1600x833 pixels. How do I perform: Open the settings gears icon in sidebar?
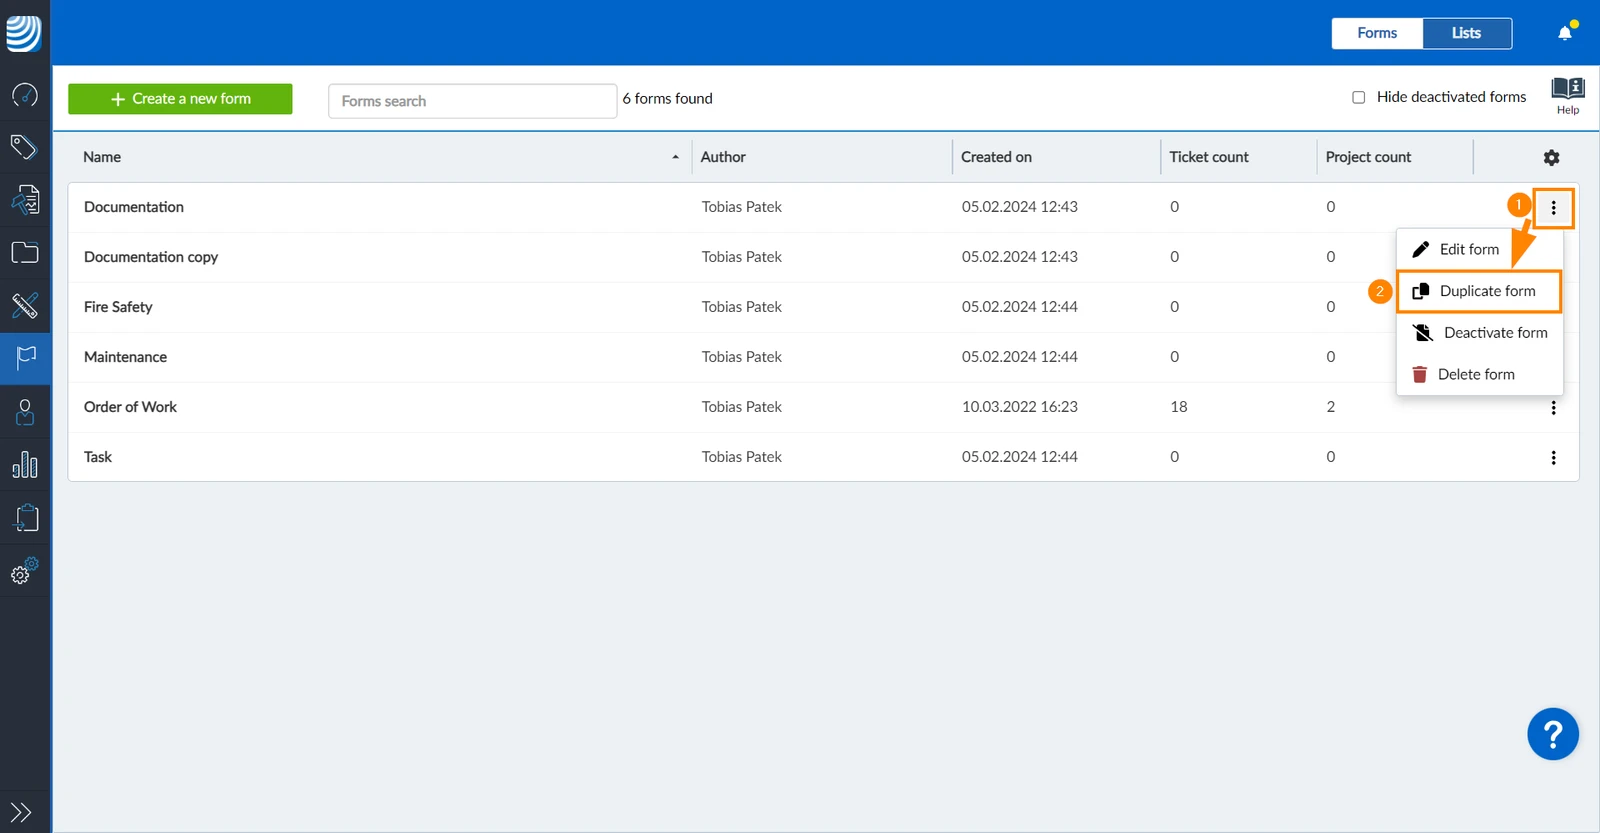click(25, 570)
